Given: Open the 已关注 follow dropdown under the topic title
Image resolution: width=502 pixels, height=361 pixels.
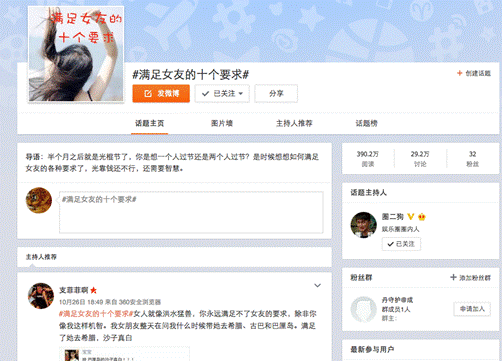Looking at the screenshot, I should 222,94.
